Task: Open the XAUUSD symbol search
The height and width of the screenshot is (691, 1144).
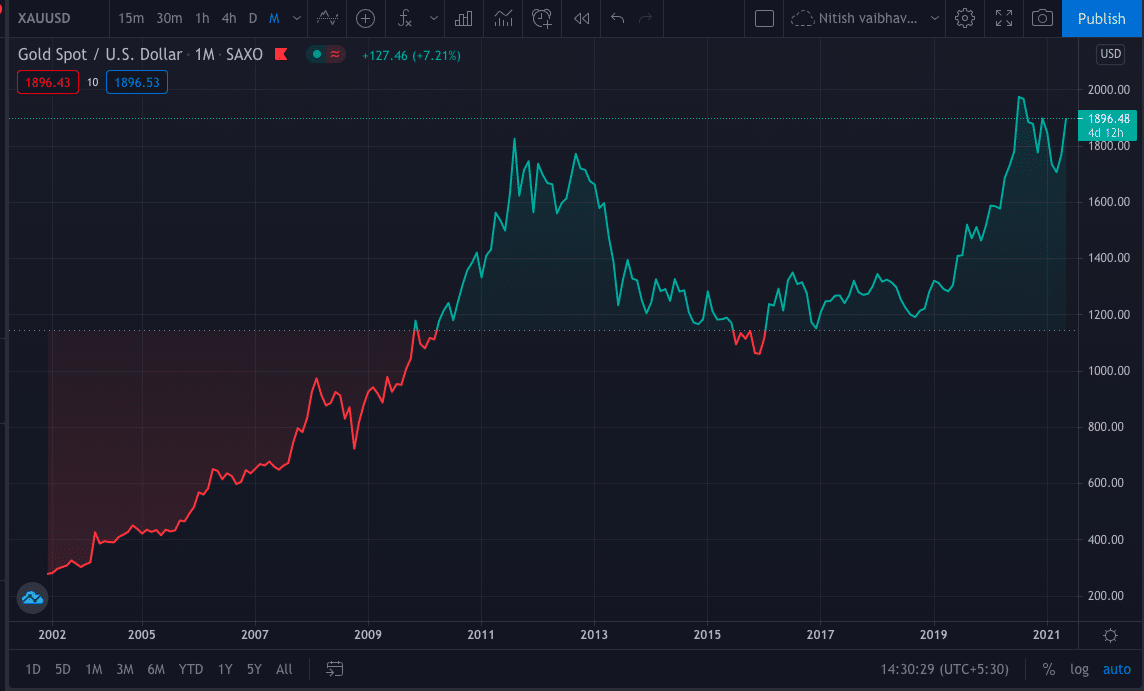Action: click(44, 18)
